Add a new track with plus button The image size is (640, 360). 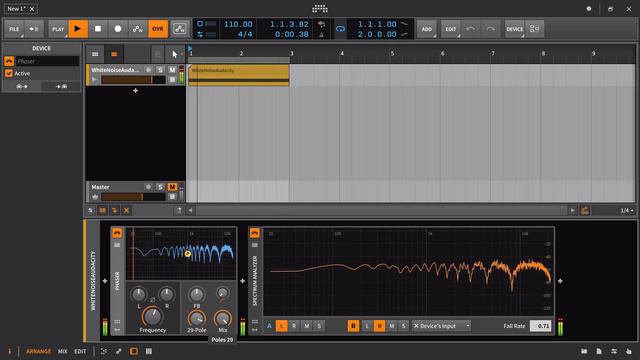click(x=136, y=91)
